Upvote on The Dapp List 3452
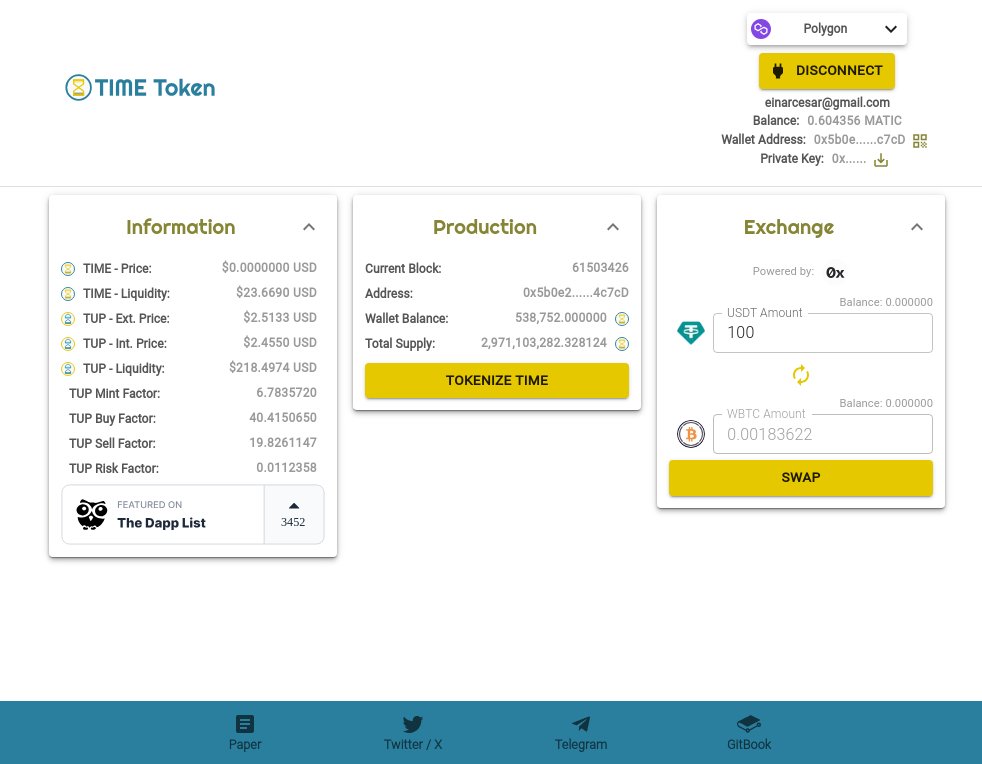This screenshot has height=764, width=982. coord(294,514)
